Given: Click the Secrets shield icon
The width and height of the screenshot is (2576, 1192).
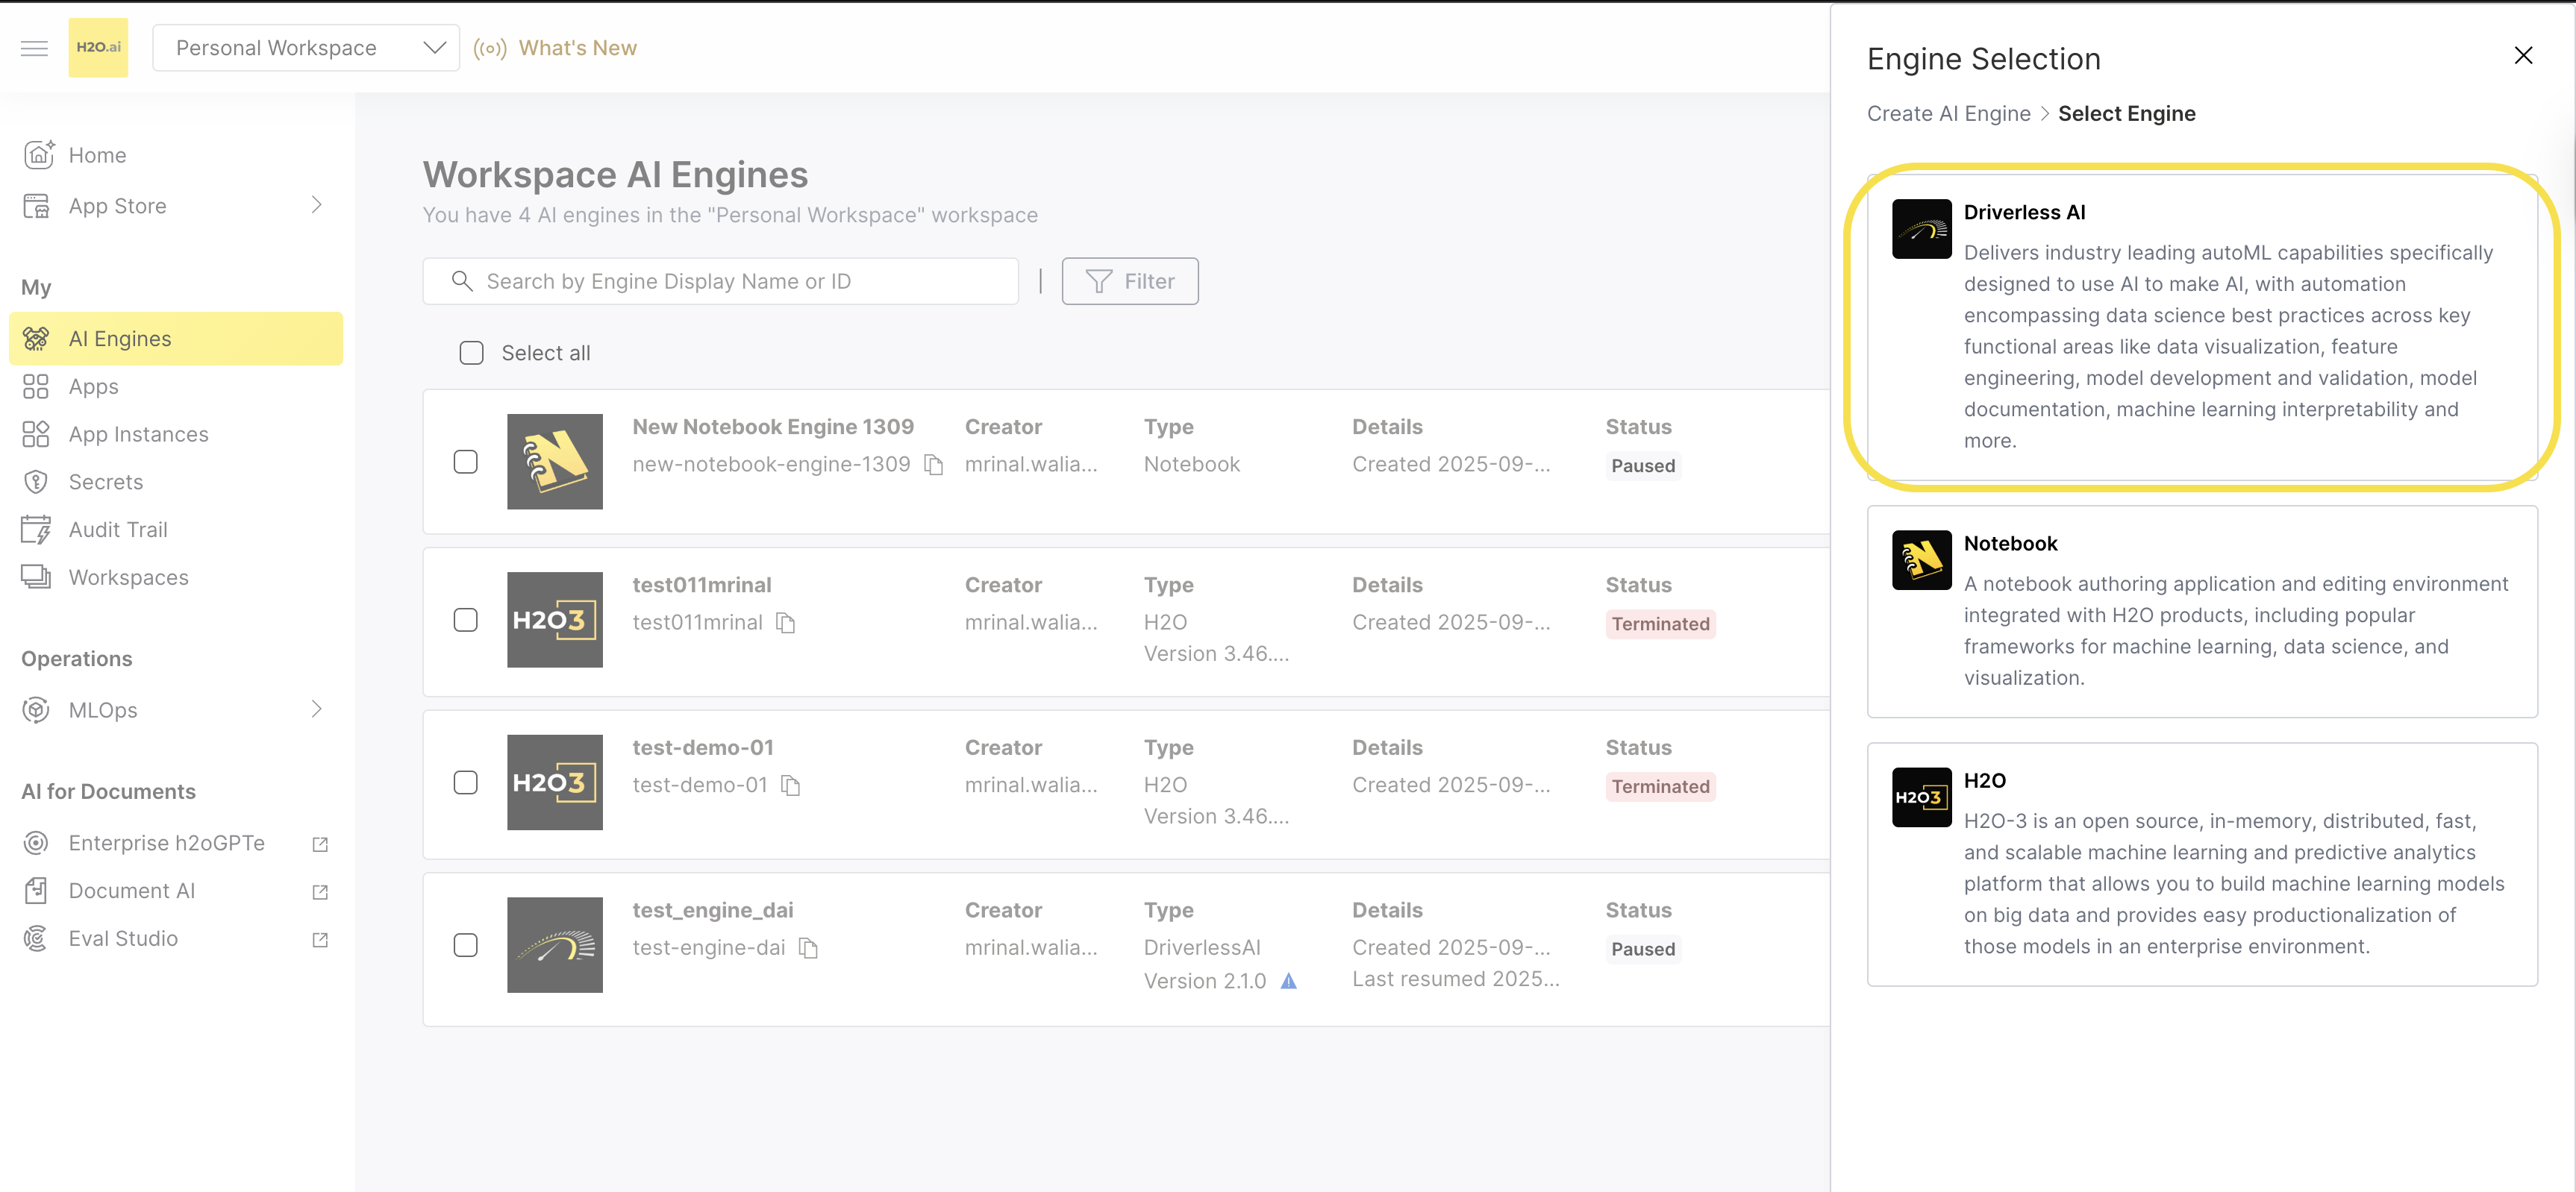Looking at the screenshot, I should pyautogui.click(x=36, y=482).
